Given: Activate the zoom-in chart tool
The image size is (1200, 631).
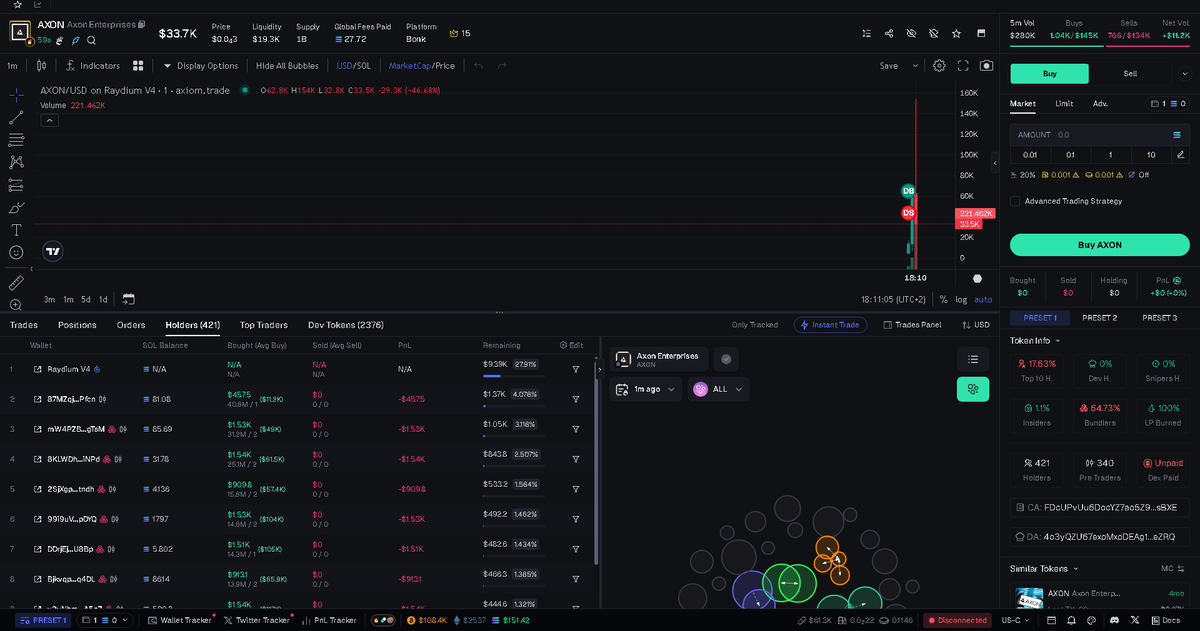Looking at the screenshot, I should point(16,304).
